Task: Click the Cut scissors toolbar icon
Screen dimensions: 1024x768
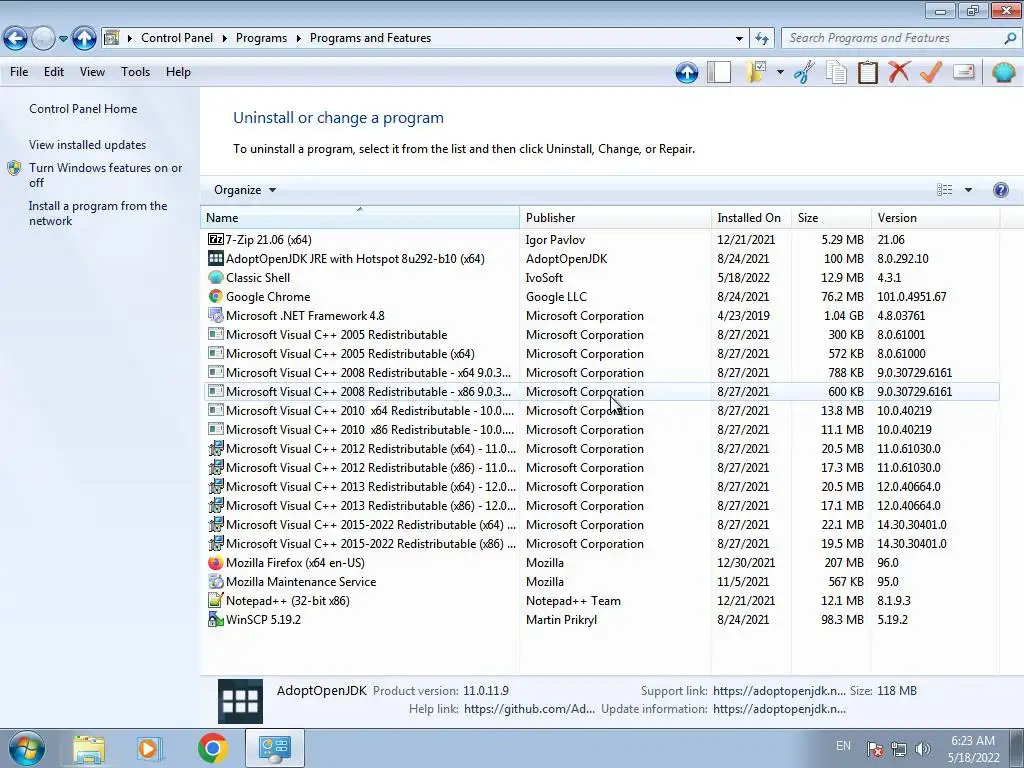Action: click(x=804, y=72)
